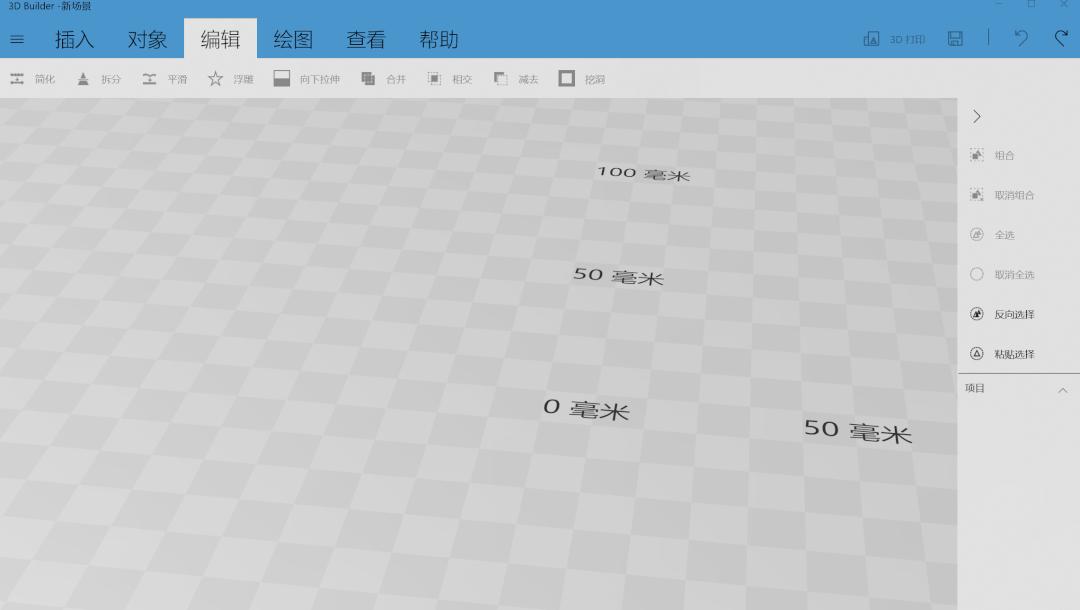
Task: Activate the Hollow (挖洞) tool
Action: 581,78
